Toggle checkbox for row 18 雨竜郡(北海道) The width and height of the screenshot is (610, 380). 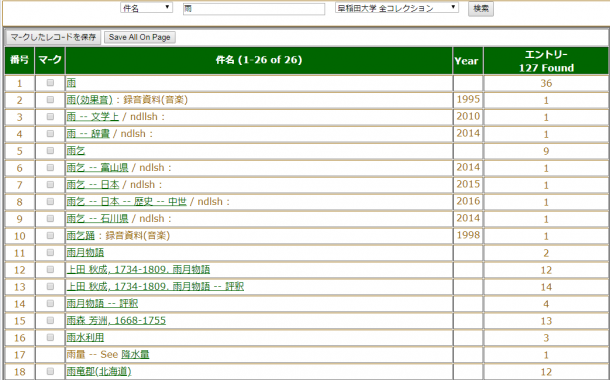click(x=50, y=371)
